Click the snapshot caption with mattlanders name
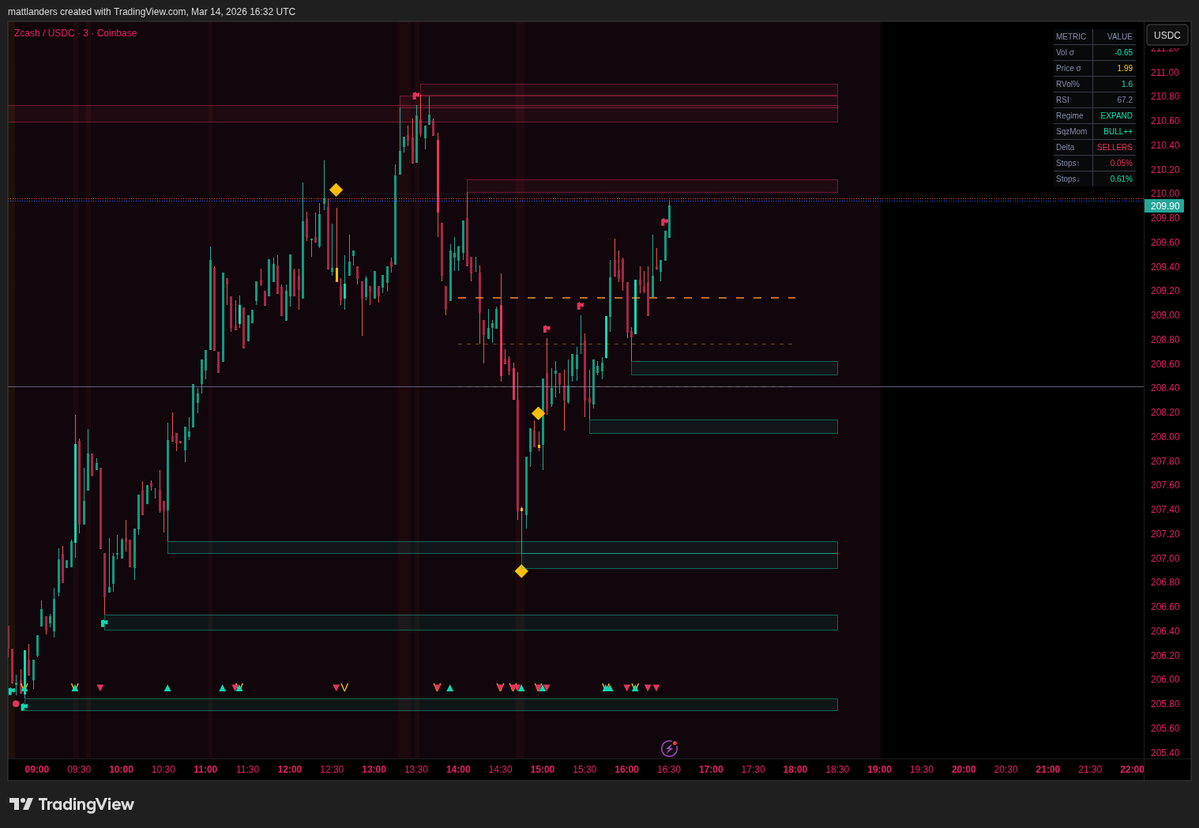Image resolution: width=1199 pixels, height=828 pixels. (x=151, y=11)
